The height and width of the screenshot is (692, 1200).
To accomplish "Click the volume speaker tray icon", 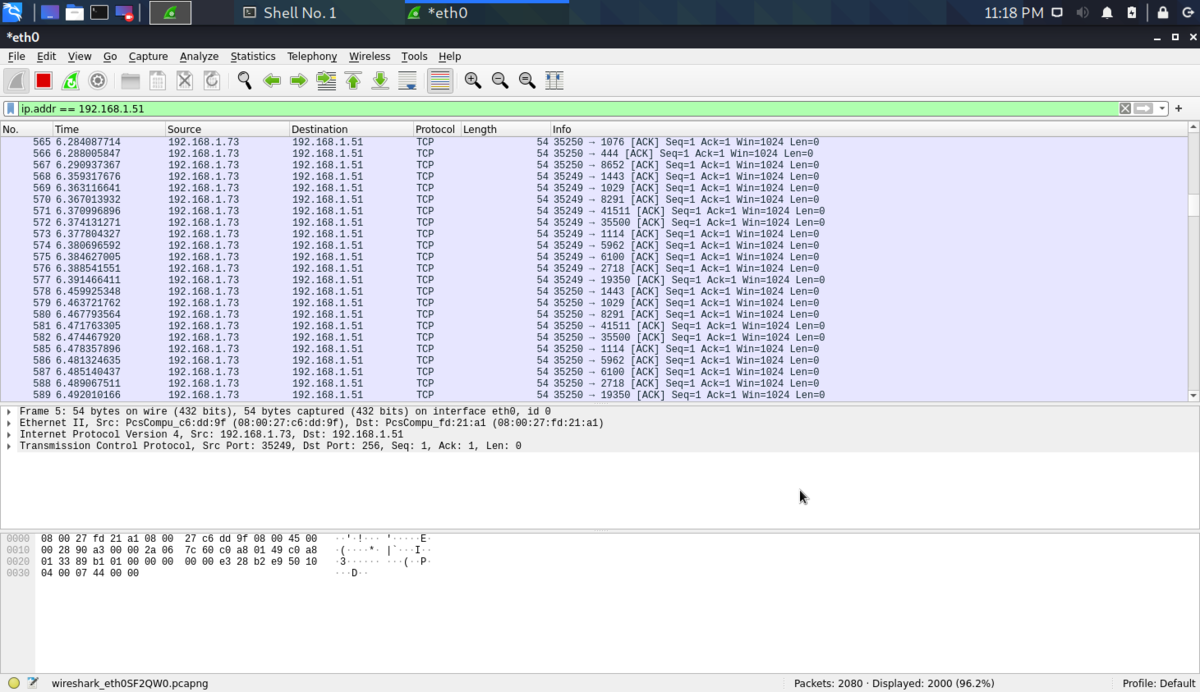I will click(1082, 13).
